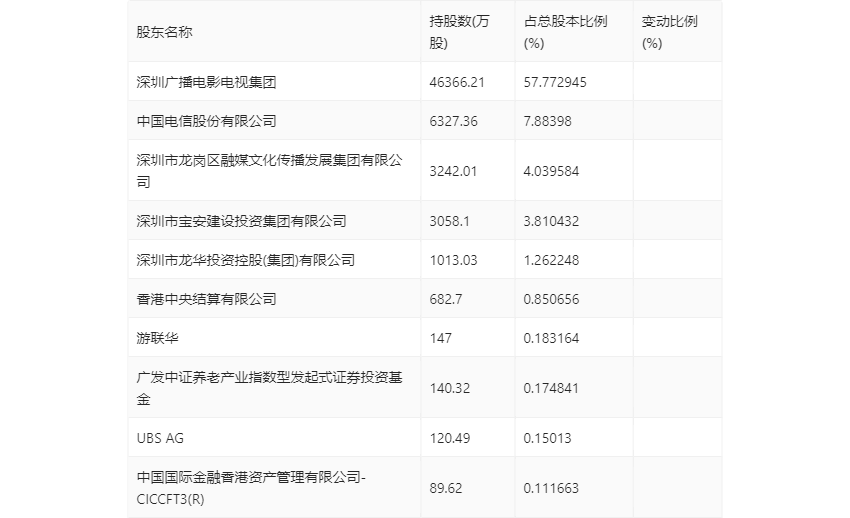850x518 pixels.
Task: Click the percentage 7.88398
Action: [548, 121]
